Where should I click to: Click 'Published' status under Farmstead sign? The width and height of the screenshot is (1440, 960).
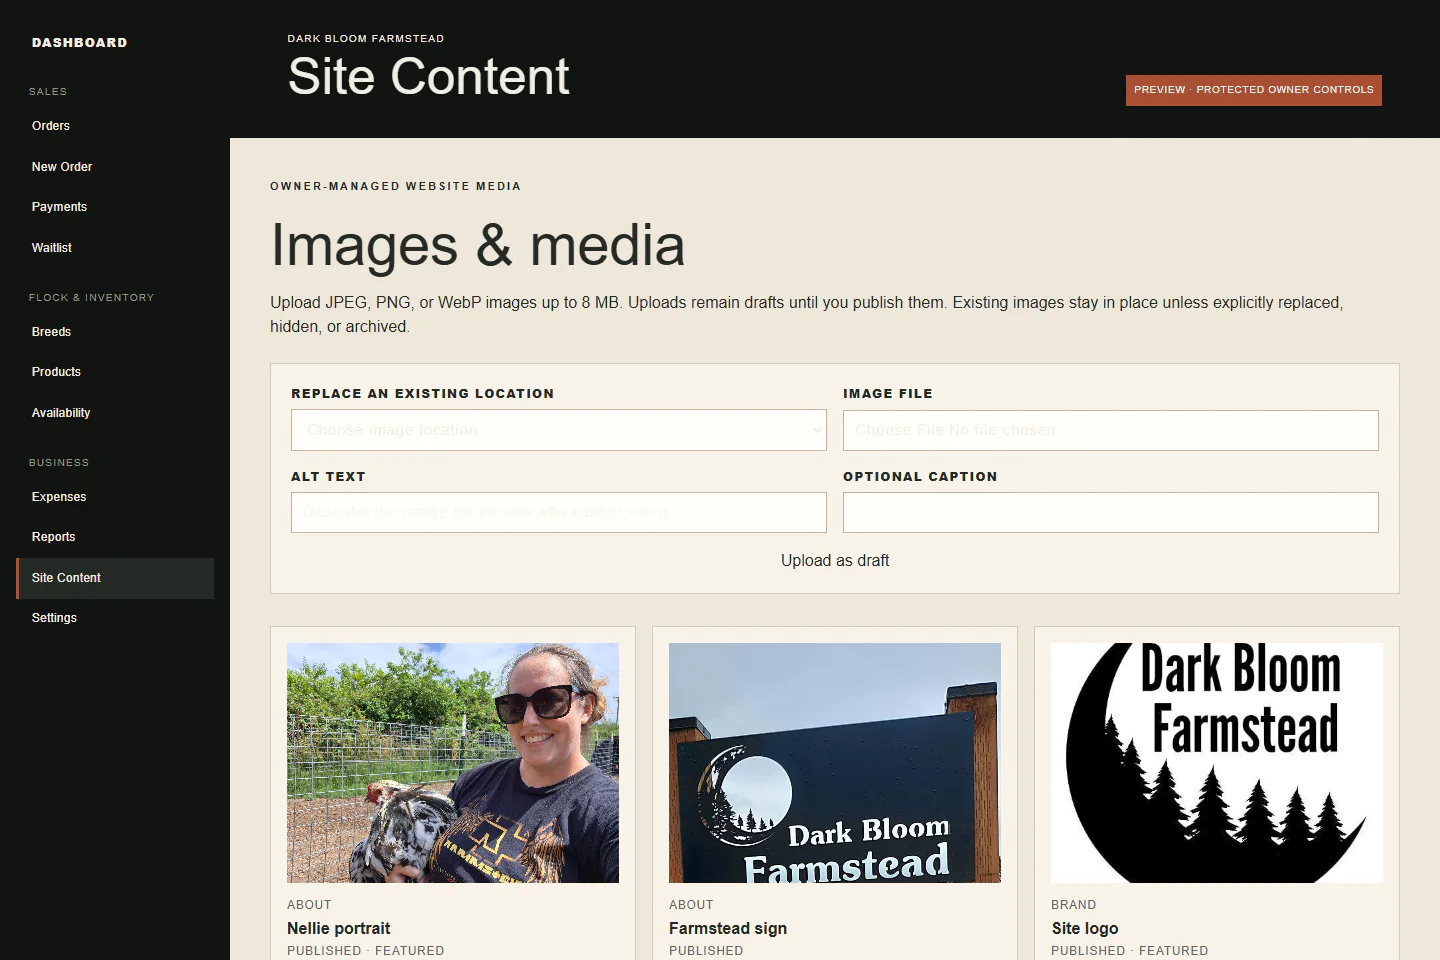pos(706,951)
